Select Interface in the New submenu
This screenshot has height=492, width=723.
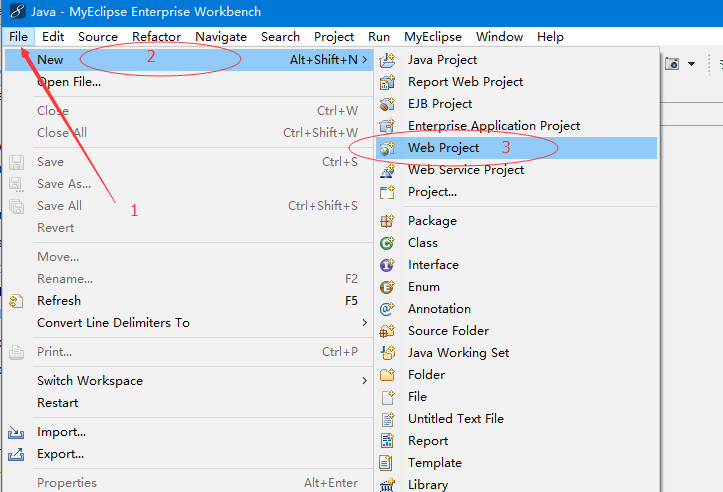[x=516, y=265]
